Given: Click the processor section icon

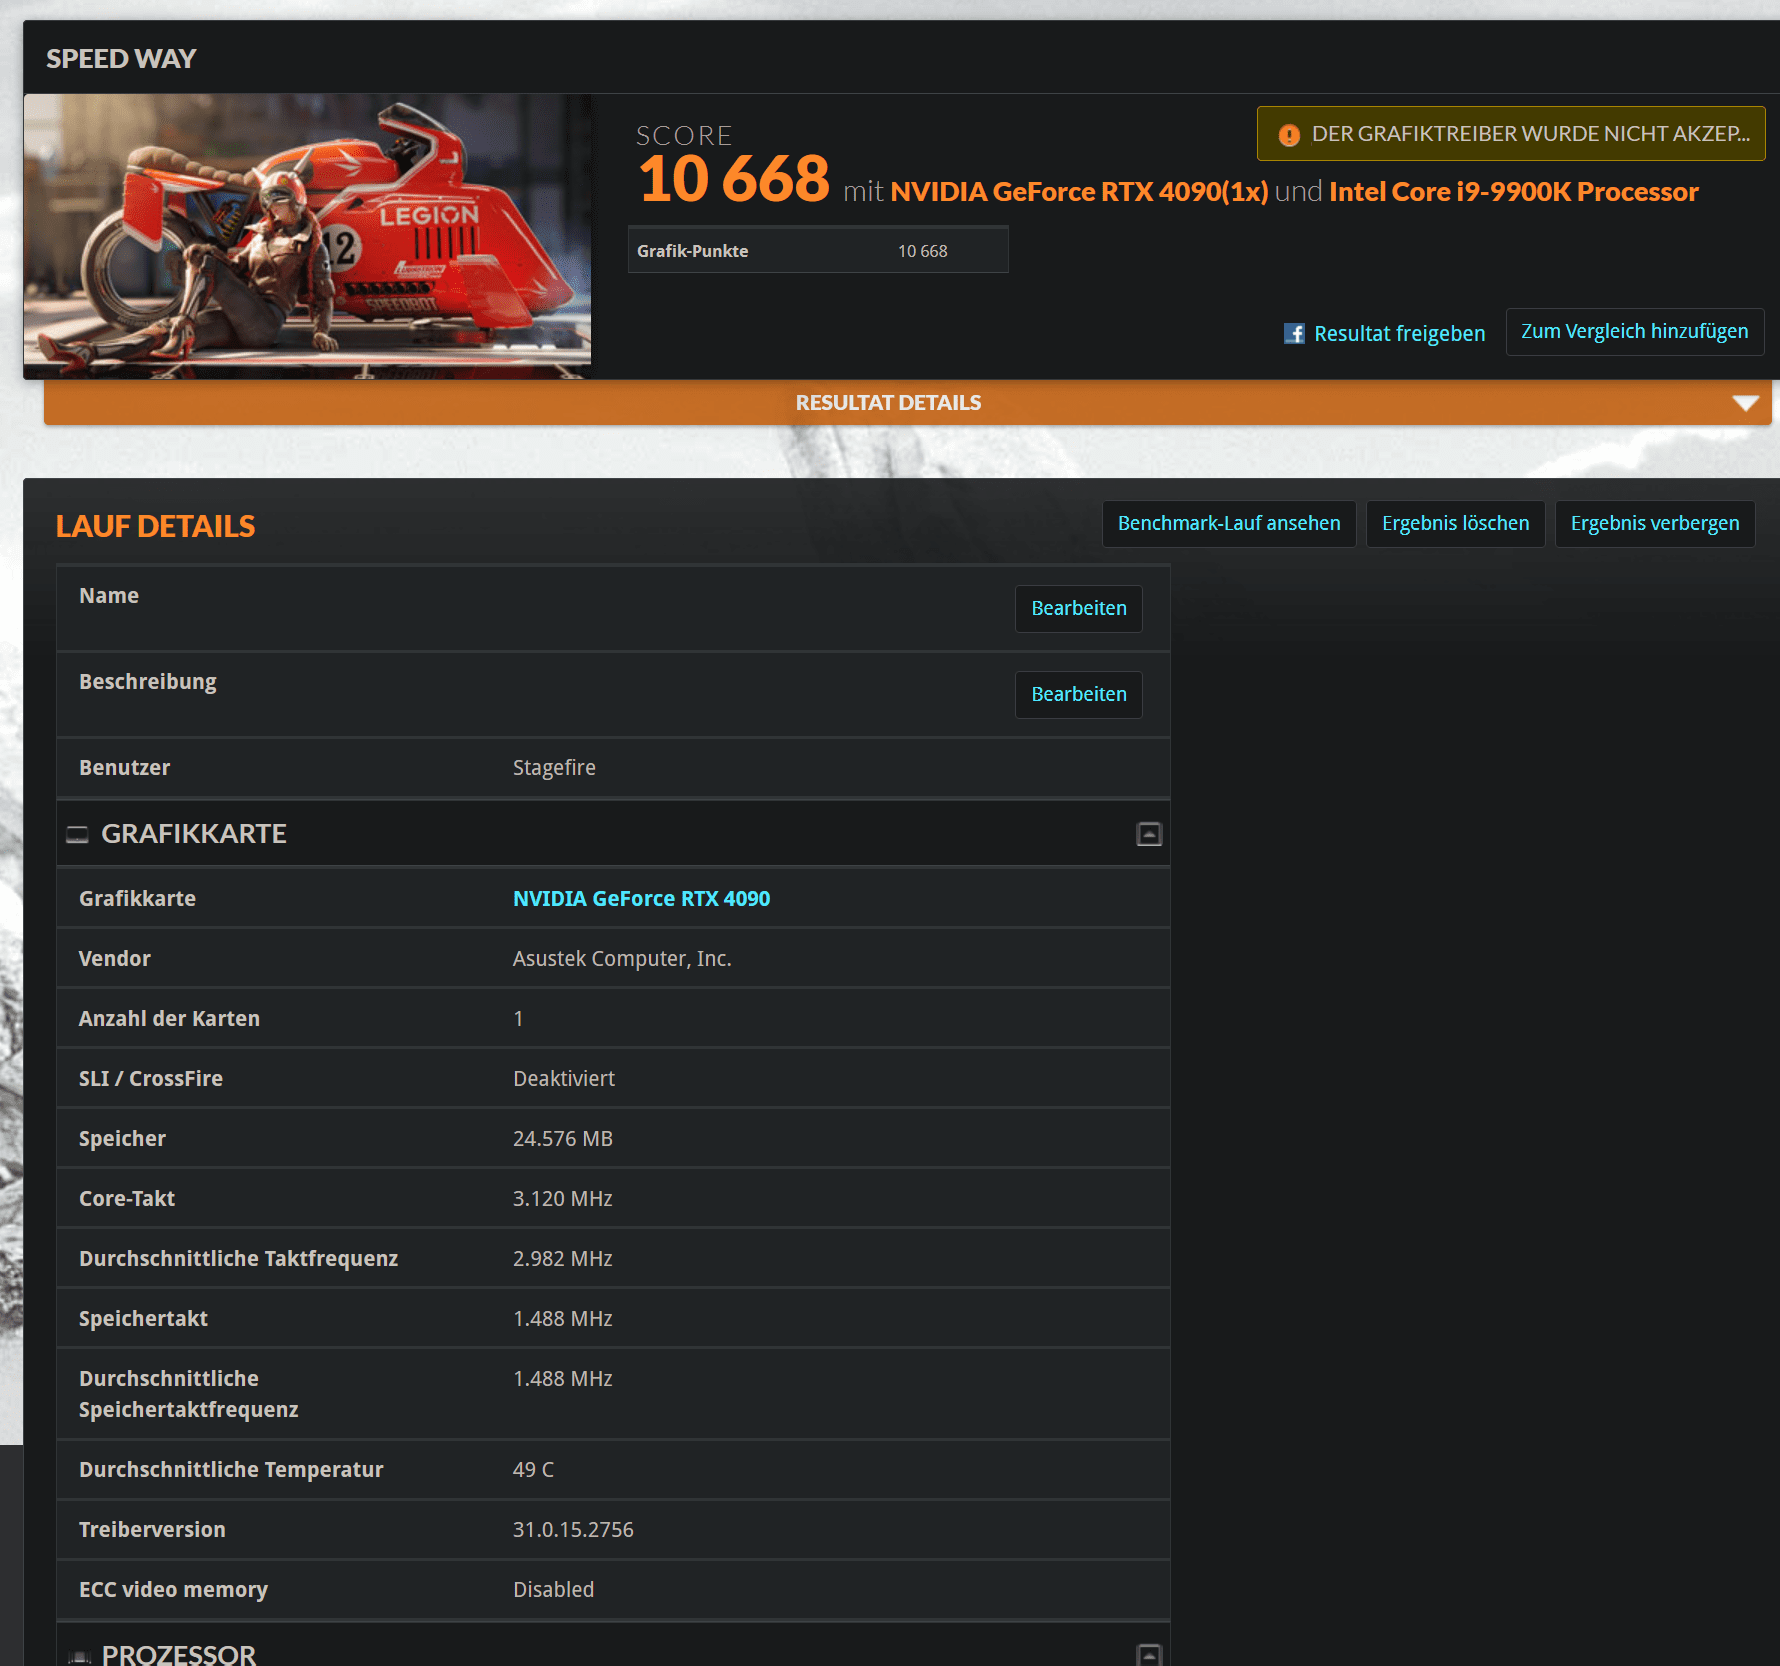Looking at the screenshot, I should (78, 1657).
